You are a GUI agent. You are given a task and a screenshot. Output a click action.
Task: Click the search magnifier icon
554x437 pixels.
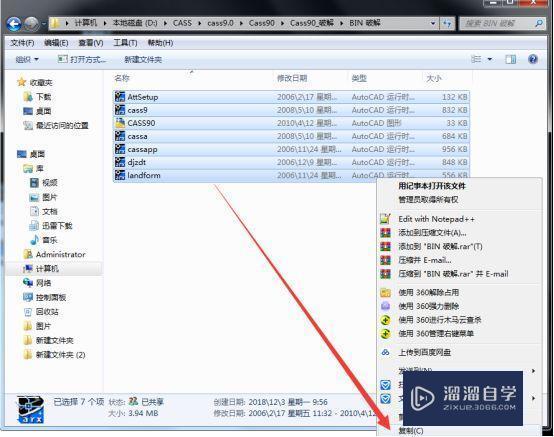tap(539, 24)
